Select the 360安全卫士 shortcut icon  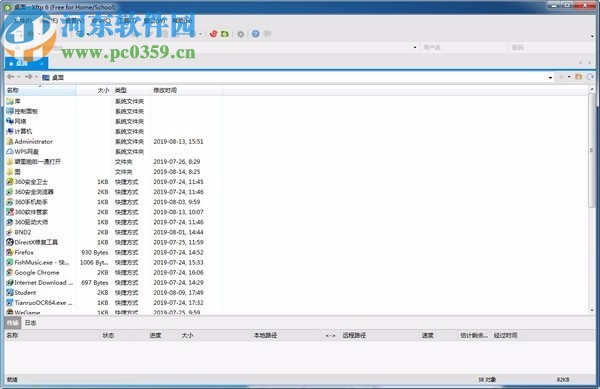click(x=10, y=181)
